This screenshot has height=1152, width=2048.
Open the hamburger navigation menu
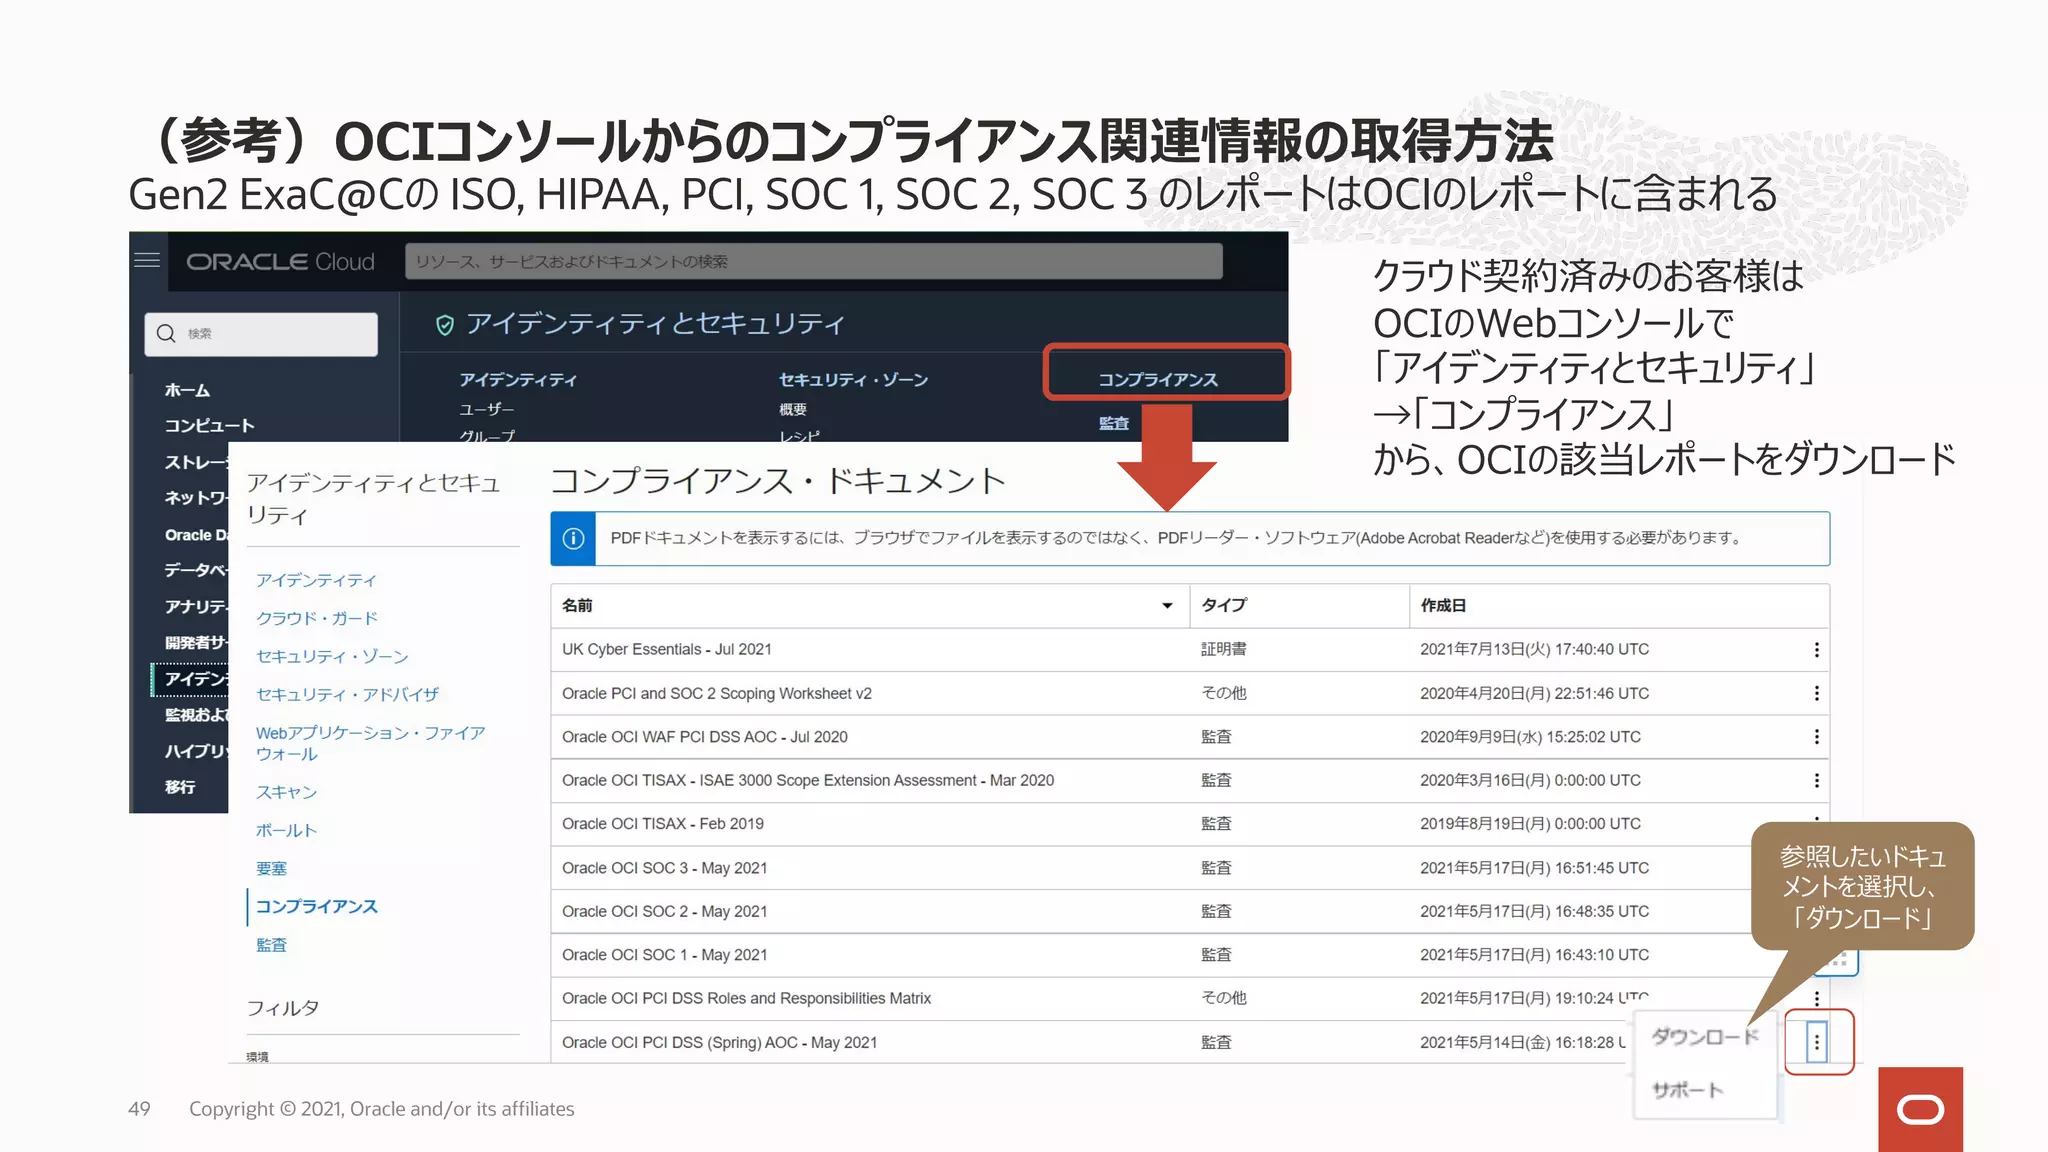click(147, 261)
